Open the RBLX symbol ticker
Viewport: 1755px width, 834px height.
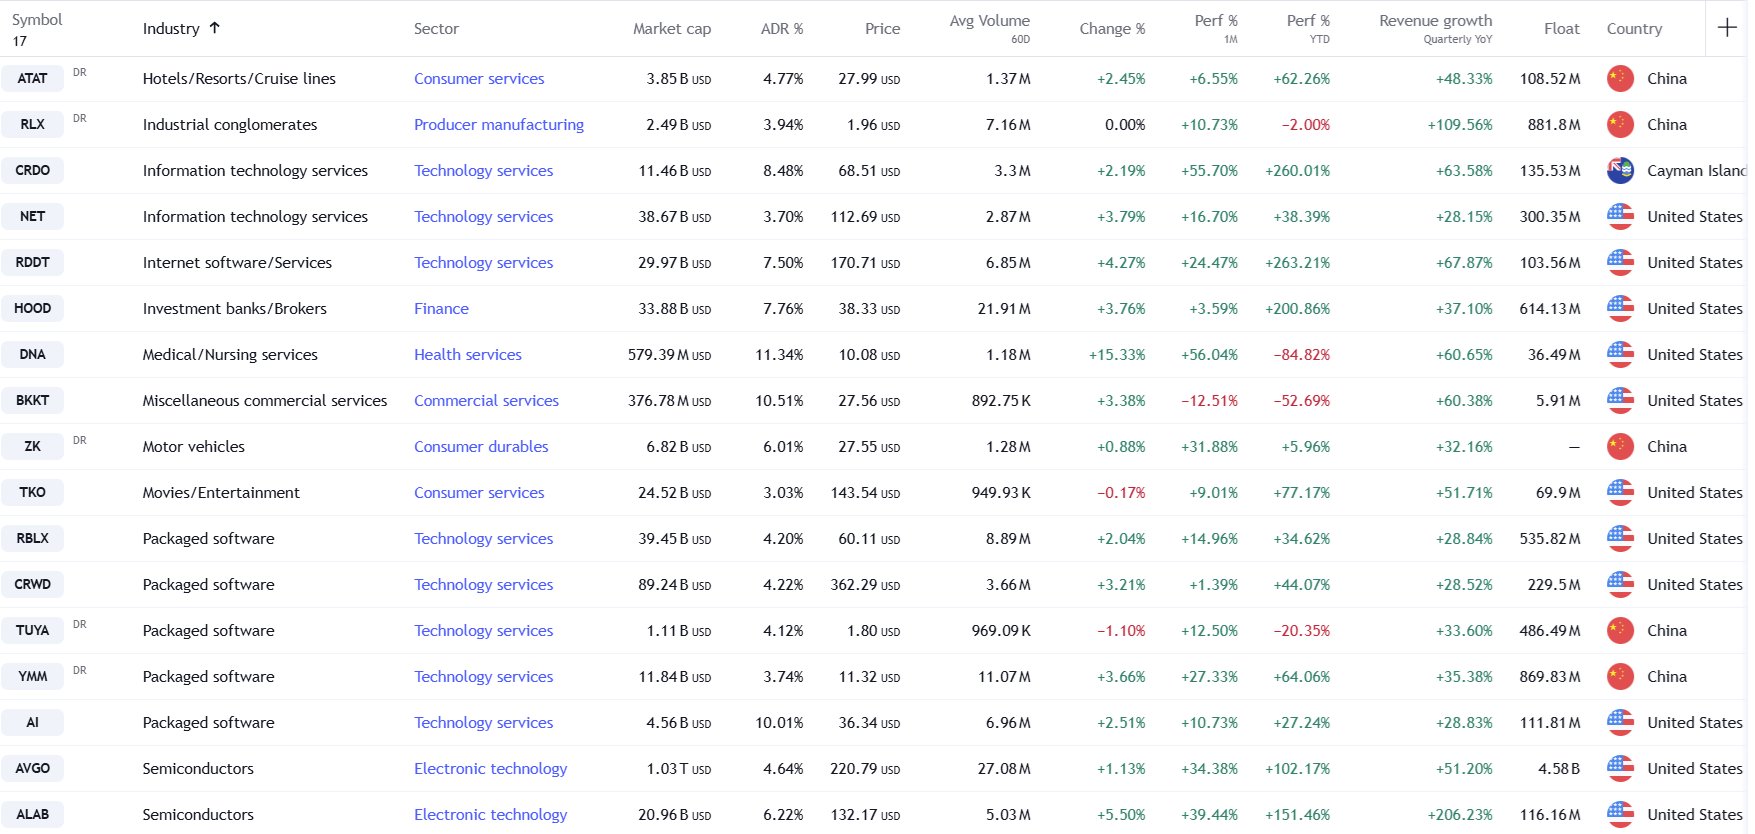(x=32, y=539)
